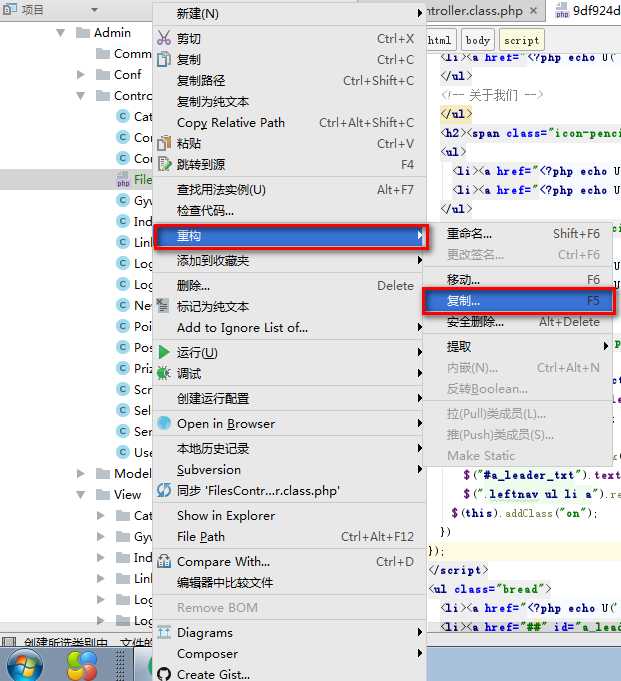Click the green Run arrow icon
Screen dimensions: 621x681
click(164, 352)
